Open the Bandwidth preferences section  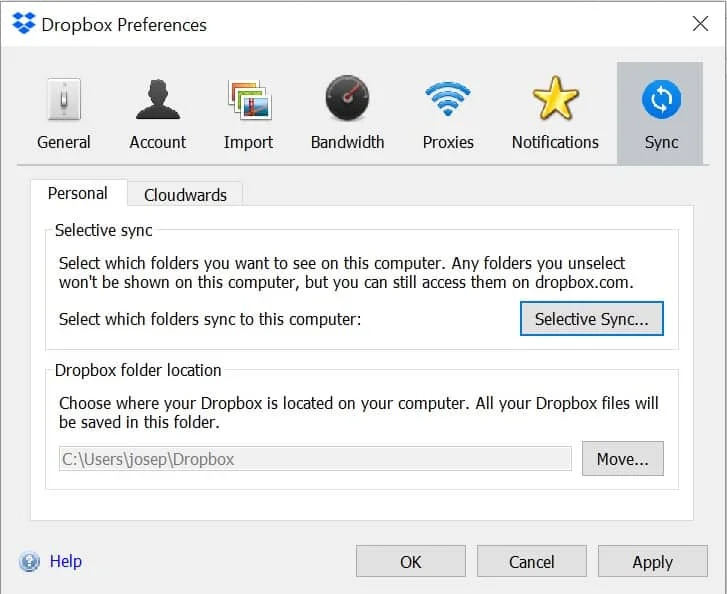347,114
